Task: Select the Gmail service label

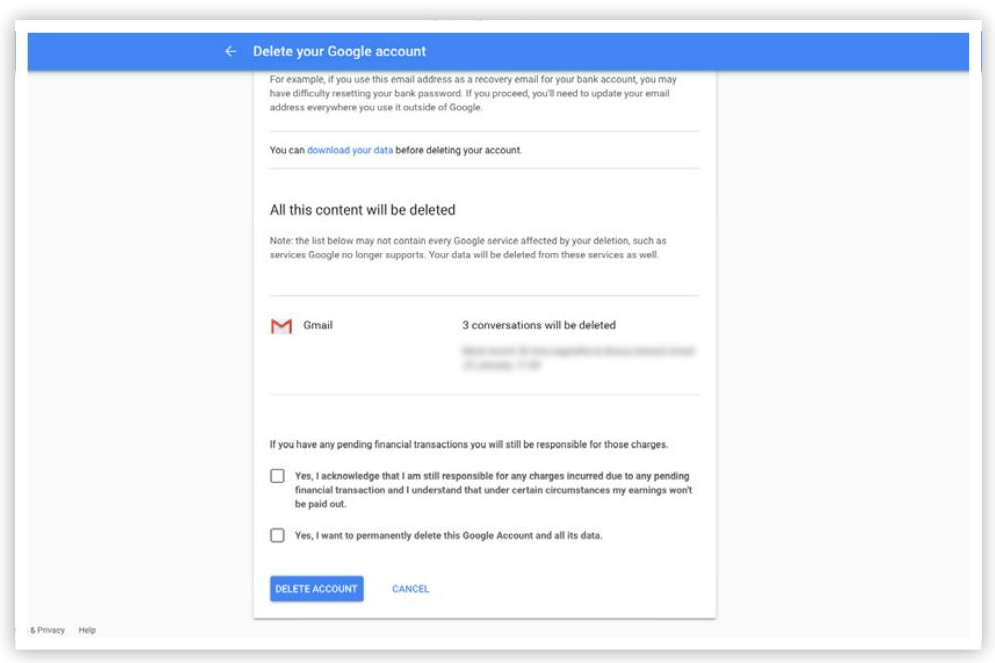Action: coord(318,325)
